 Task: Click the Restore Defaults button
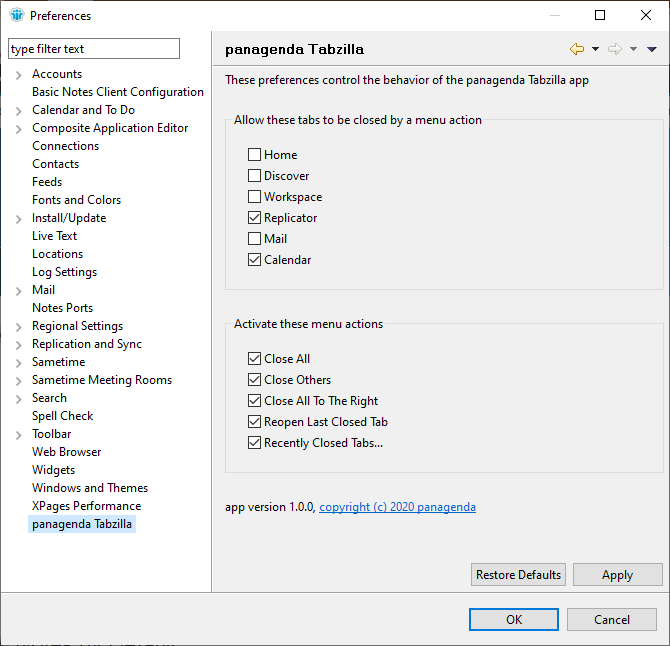518,575
